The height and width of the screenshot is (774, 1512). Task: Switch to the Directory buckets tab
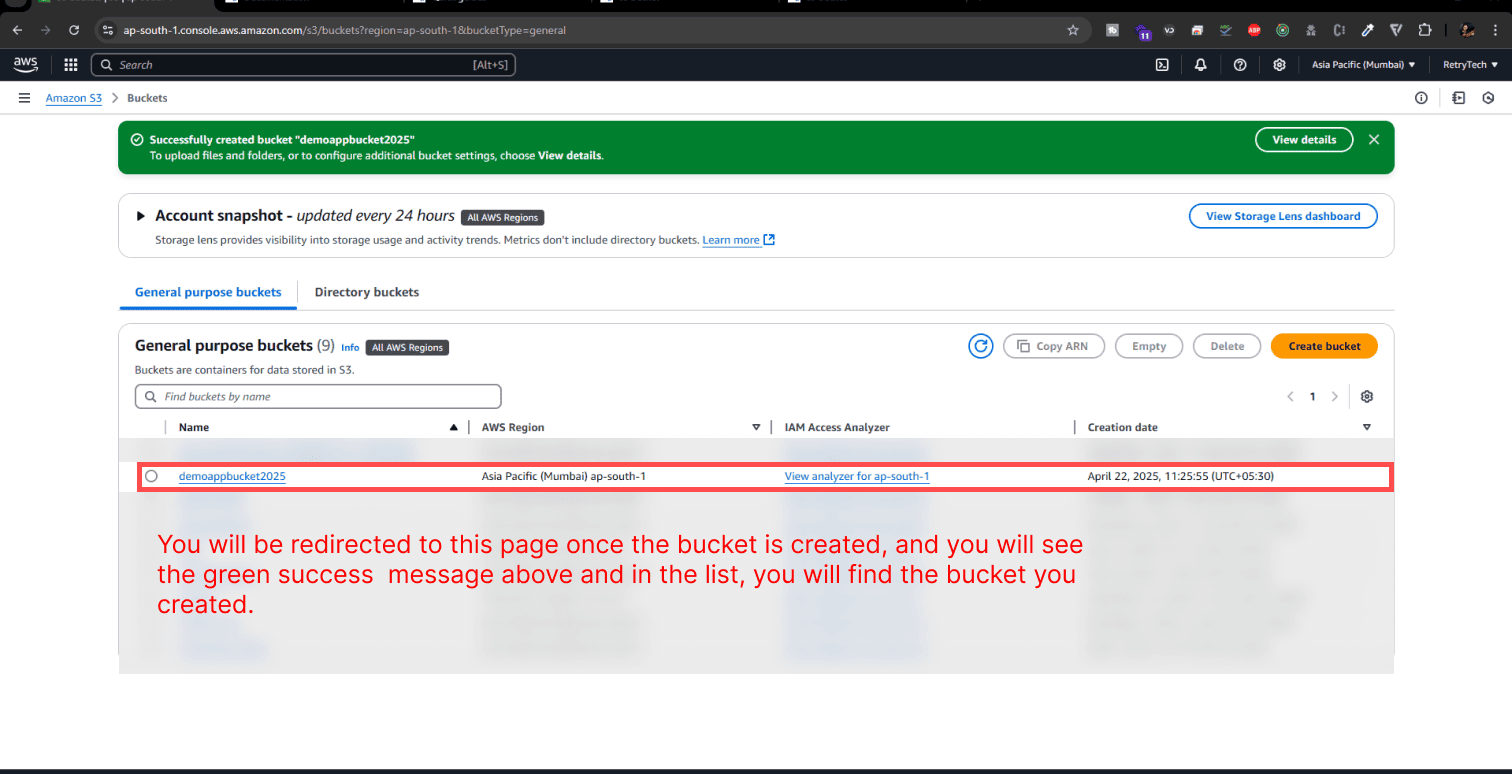point(366,292)
